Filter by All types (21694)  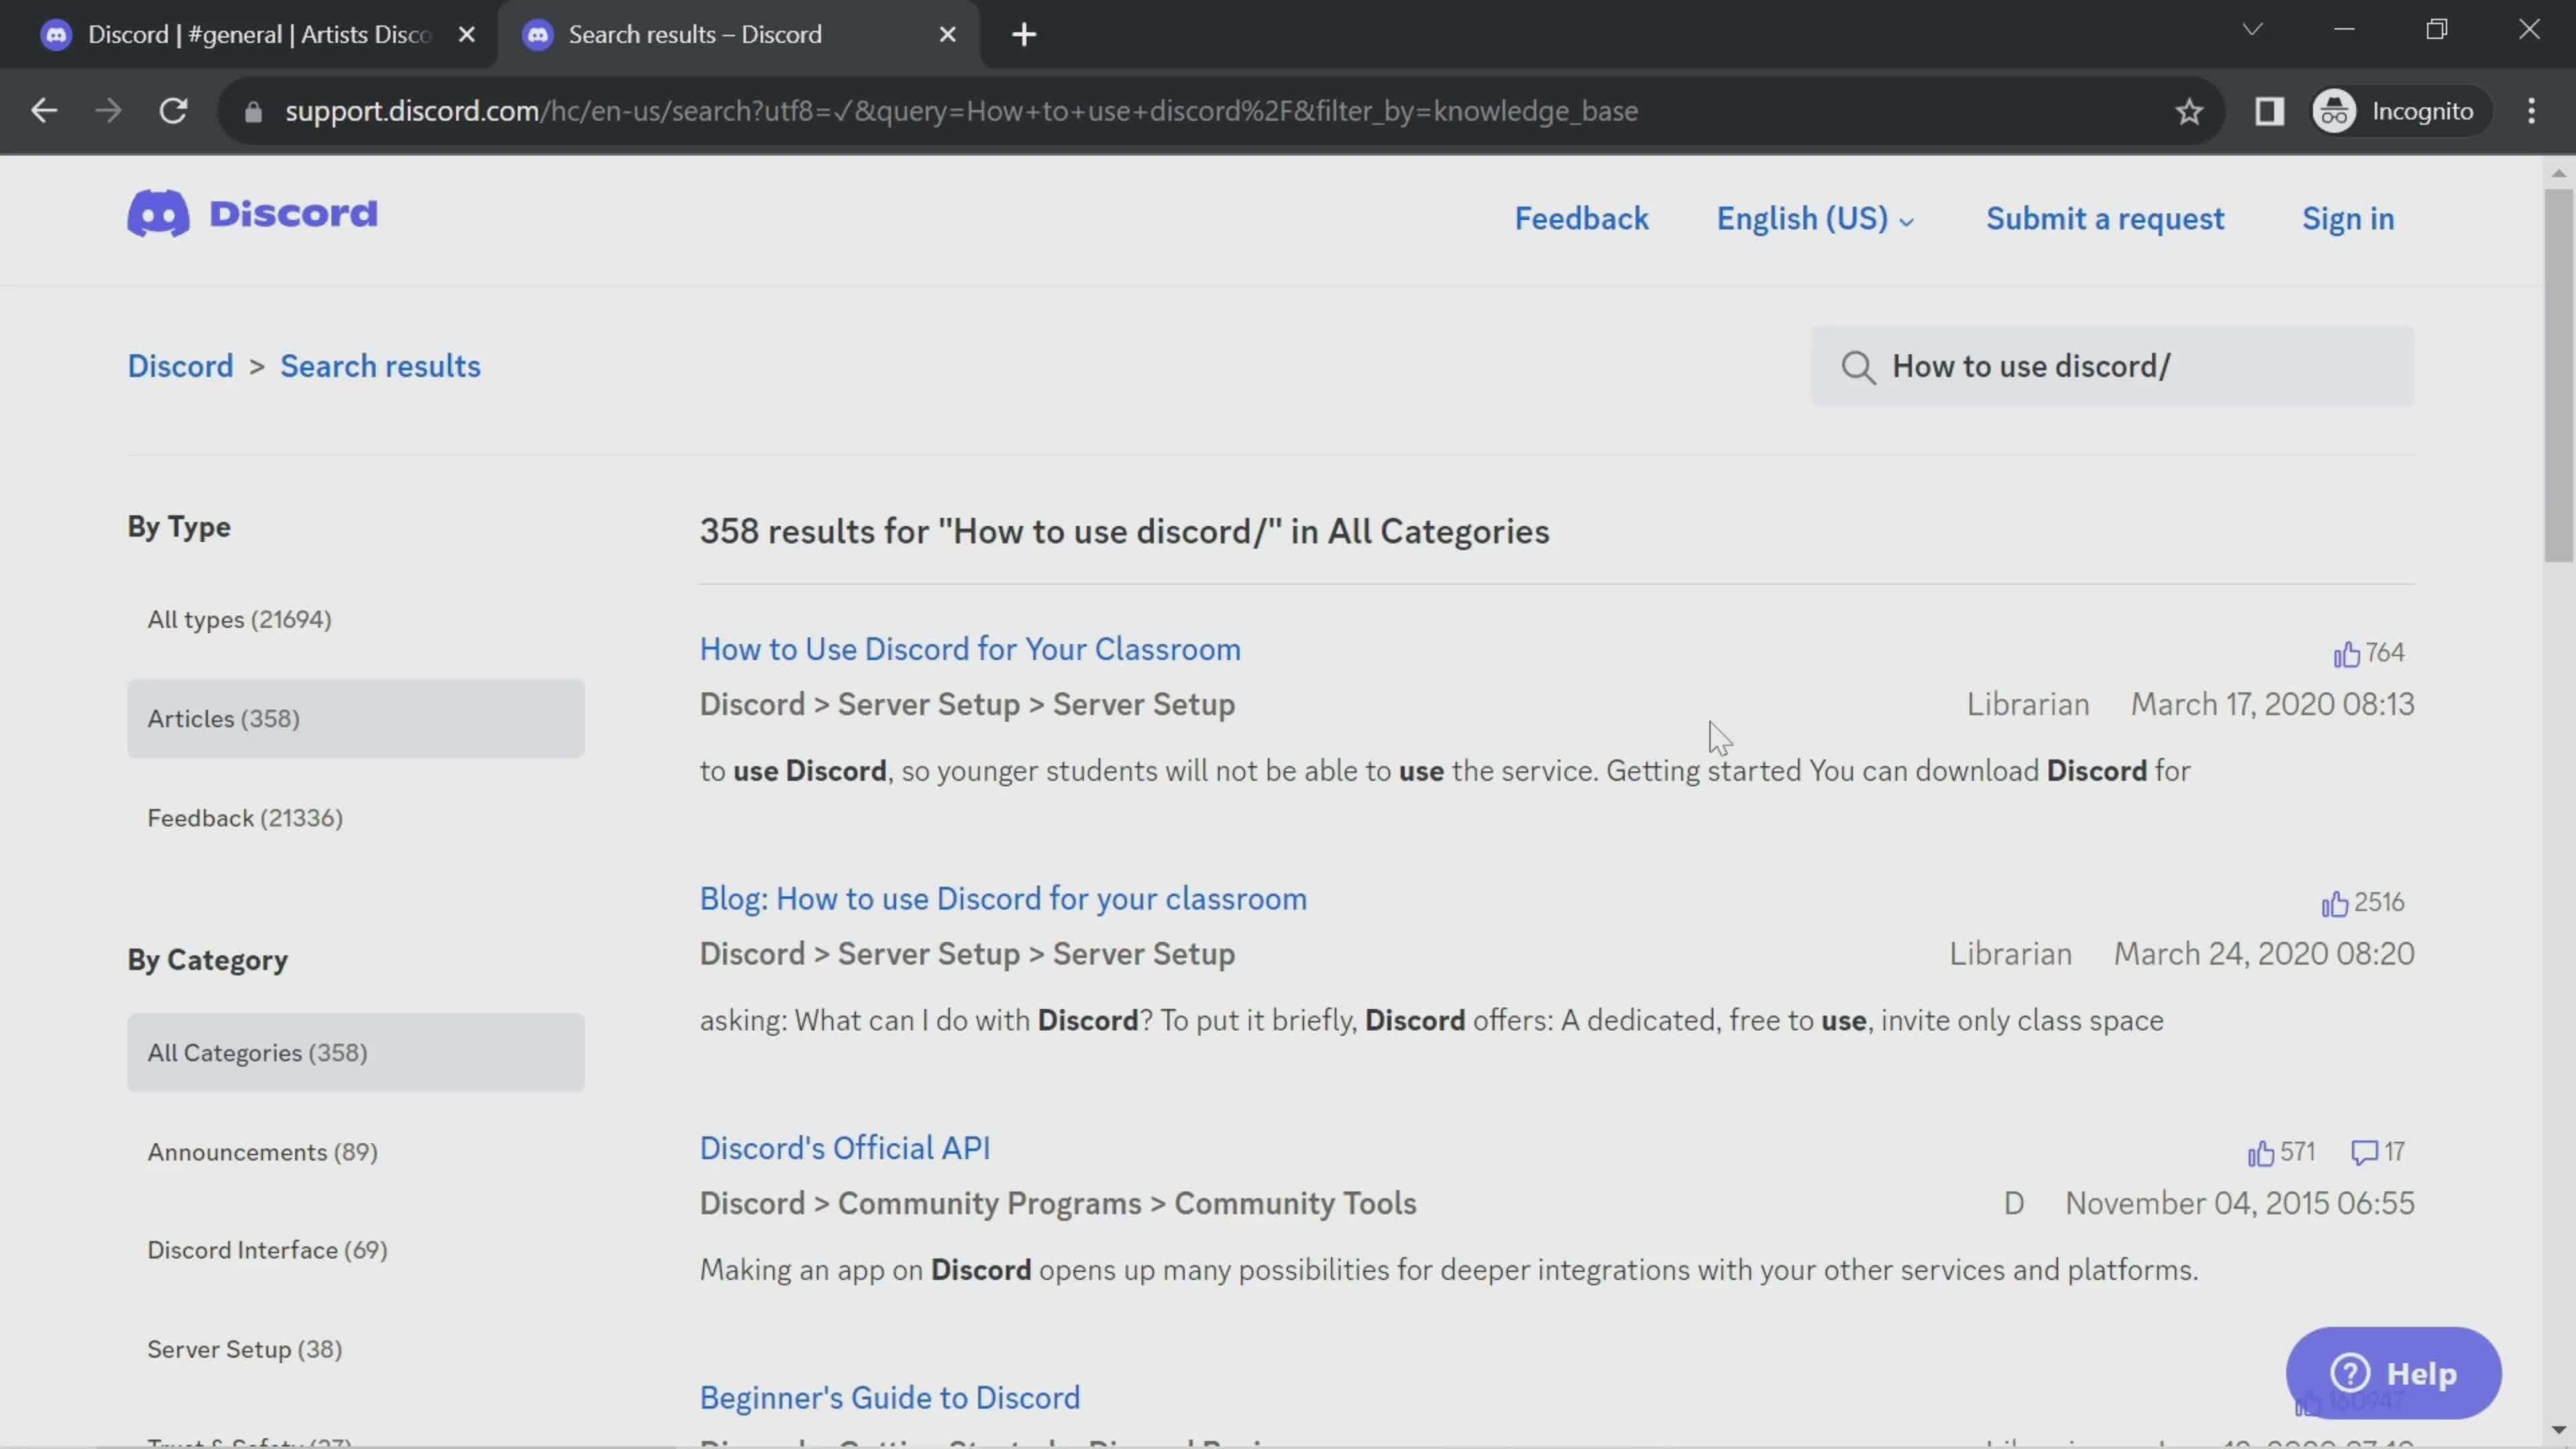click(239, 620)
